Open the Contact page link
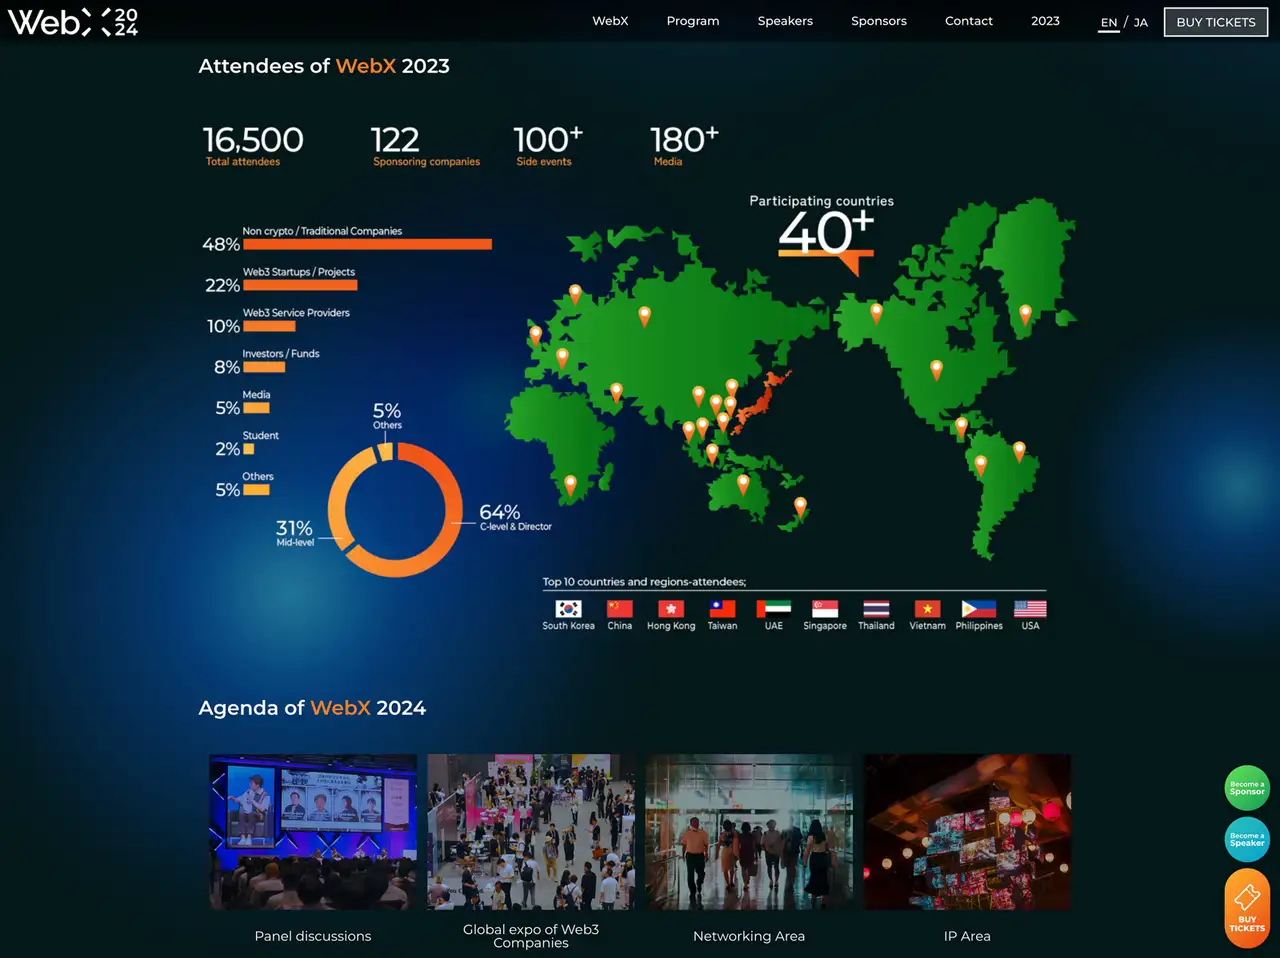The image size is (1280, 958). point(968,20)
